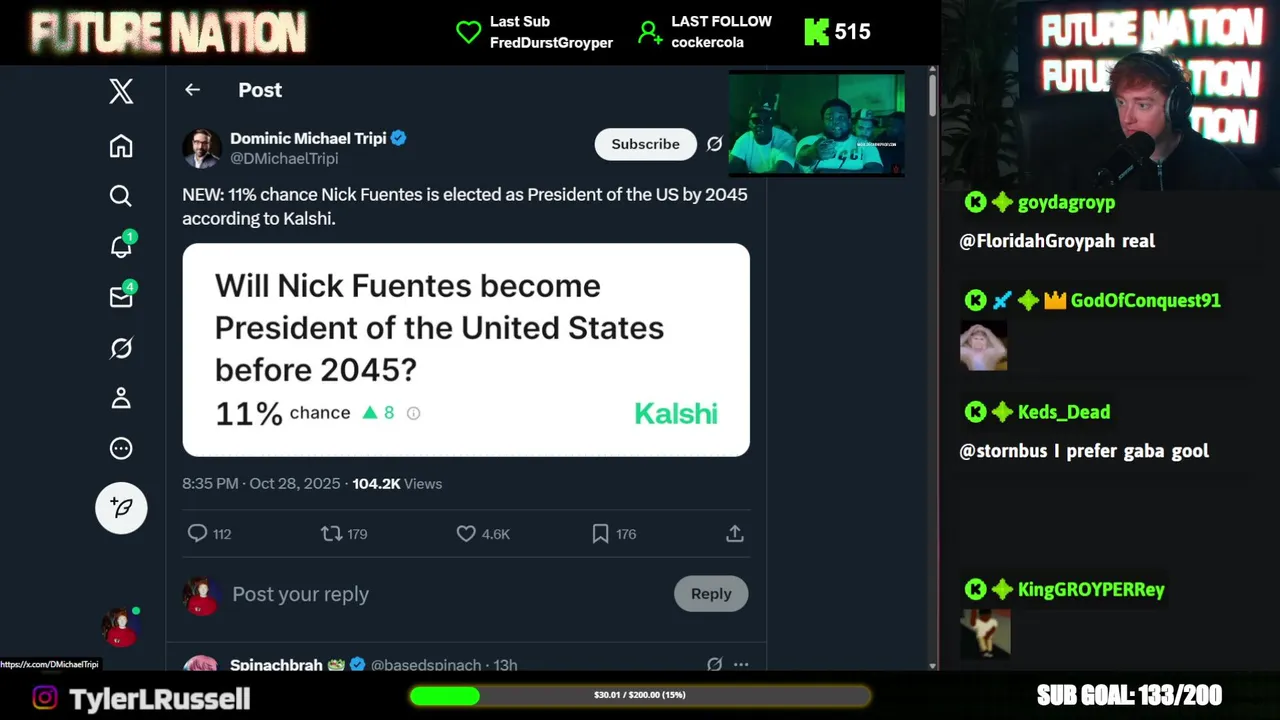1280x720 pixels.
Task: Expand the More circle menu in sidebar
Action: coord(121,448)
